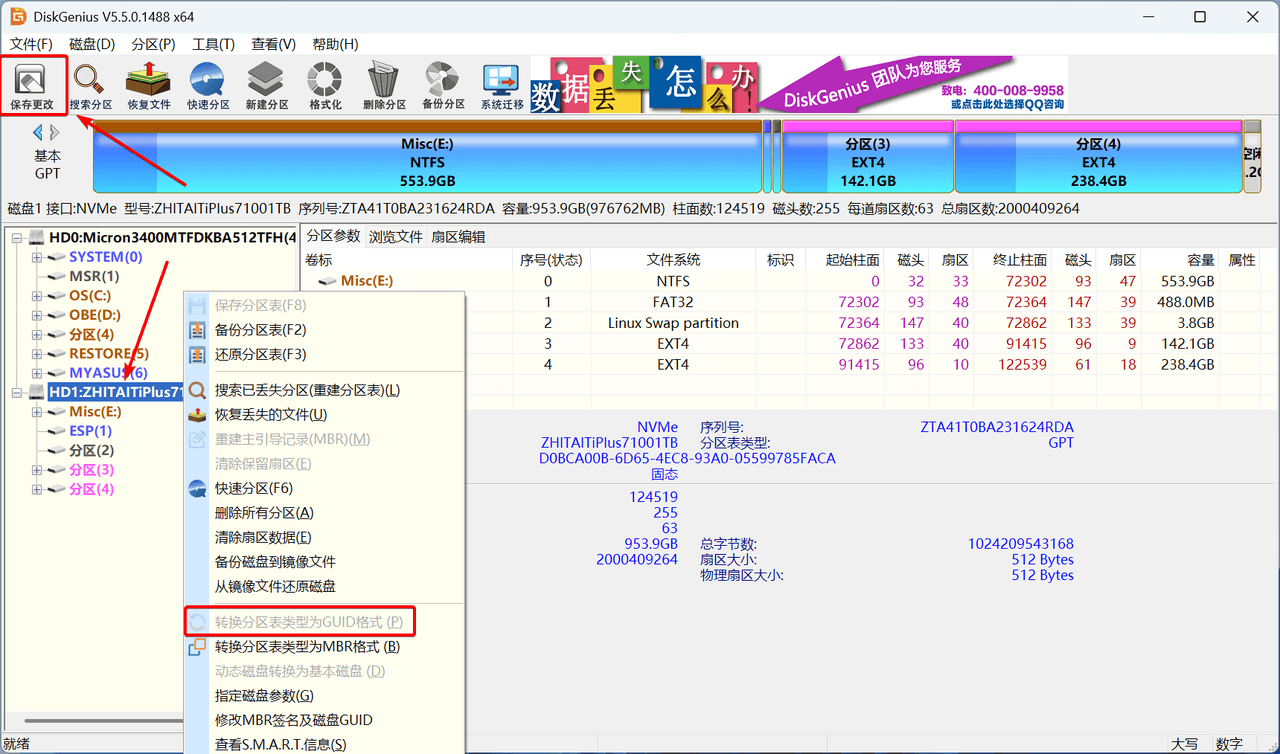1280x754 pixels.
Task: Select MYASUS(6) in partition tree
Action: click(x=108, y=373)
